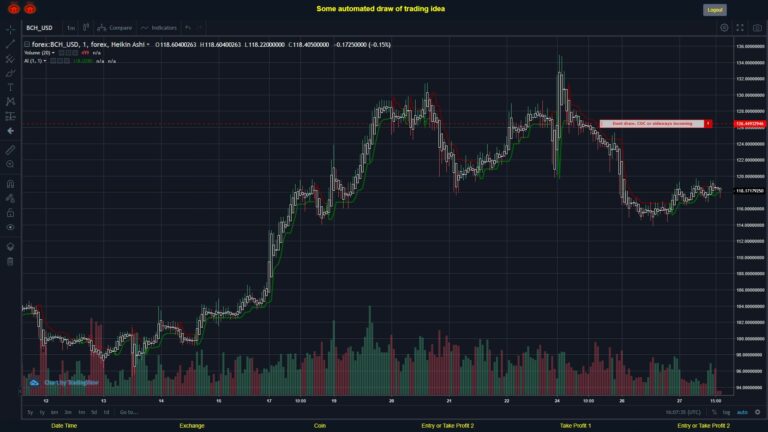This screenshot has width=768, height=432.
Task: Click the second red icon at top left
Action: (x=30, y=8)
